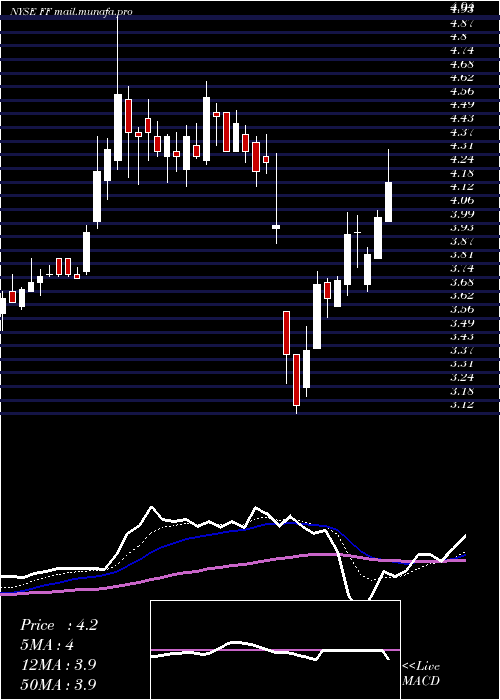This screenshot has height=700, width=500.
Task: Click the 3.74 price axis label
Action: (461, 268)
